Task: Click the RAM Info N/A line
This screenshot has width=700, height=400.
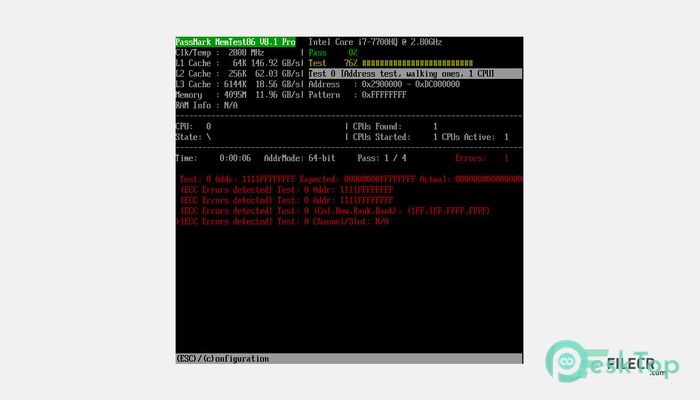Action: [206, 105]
